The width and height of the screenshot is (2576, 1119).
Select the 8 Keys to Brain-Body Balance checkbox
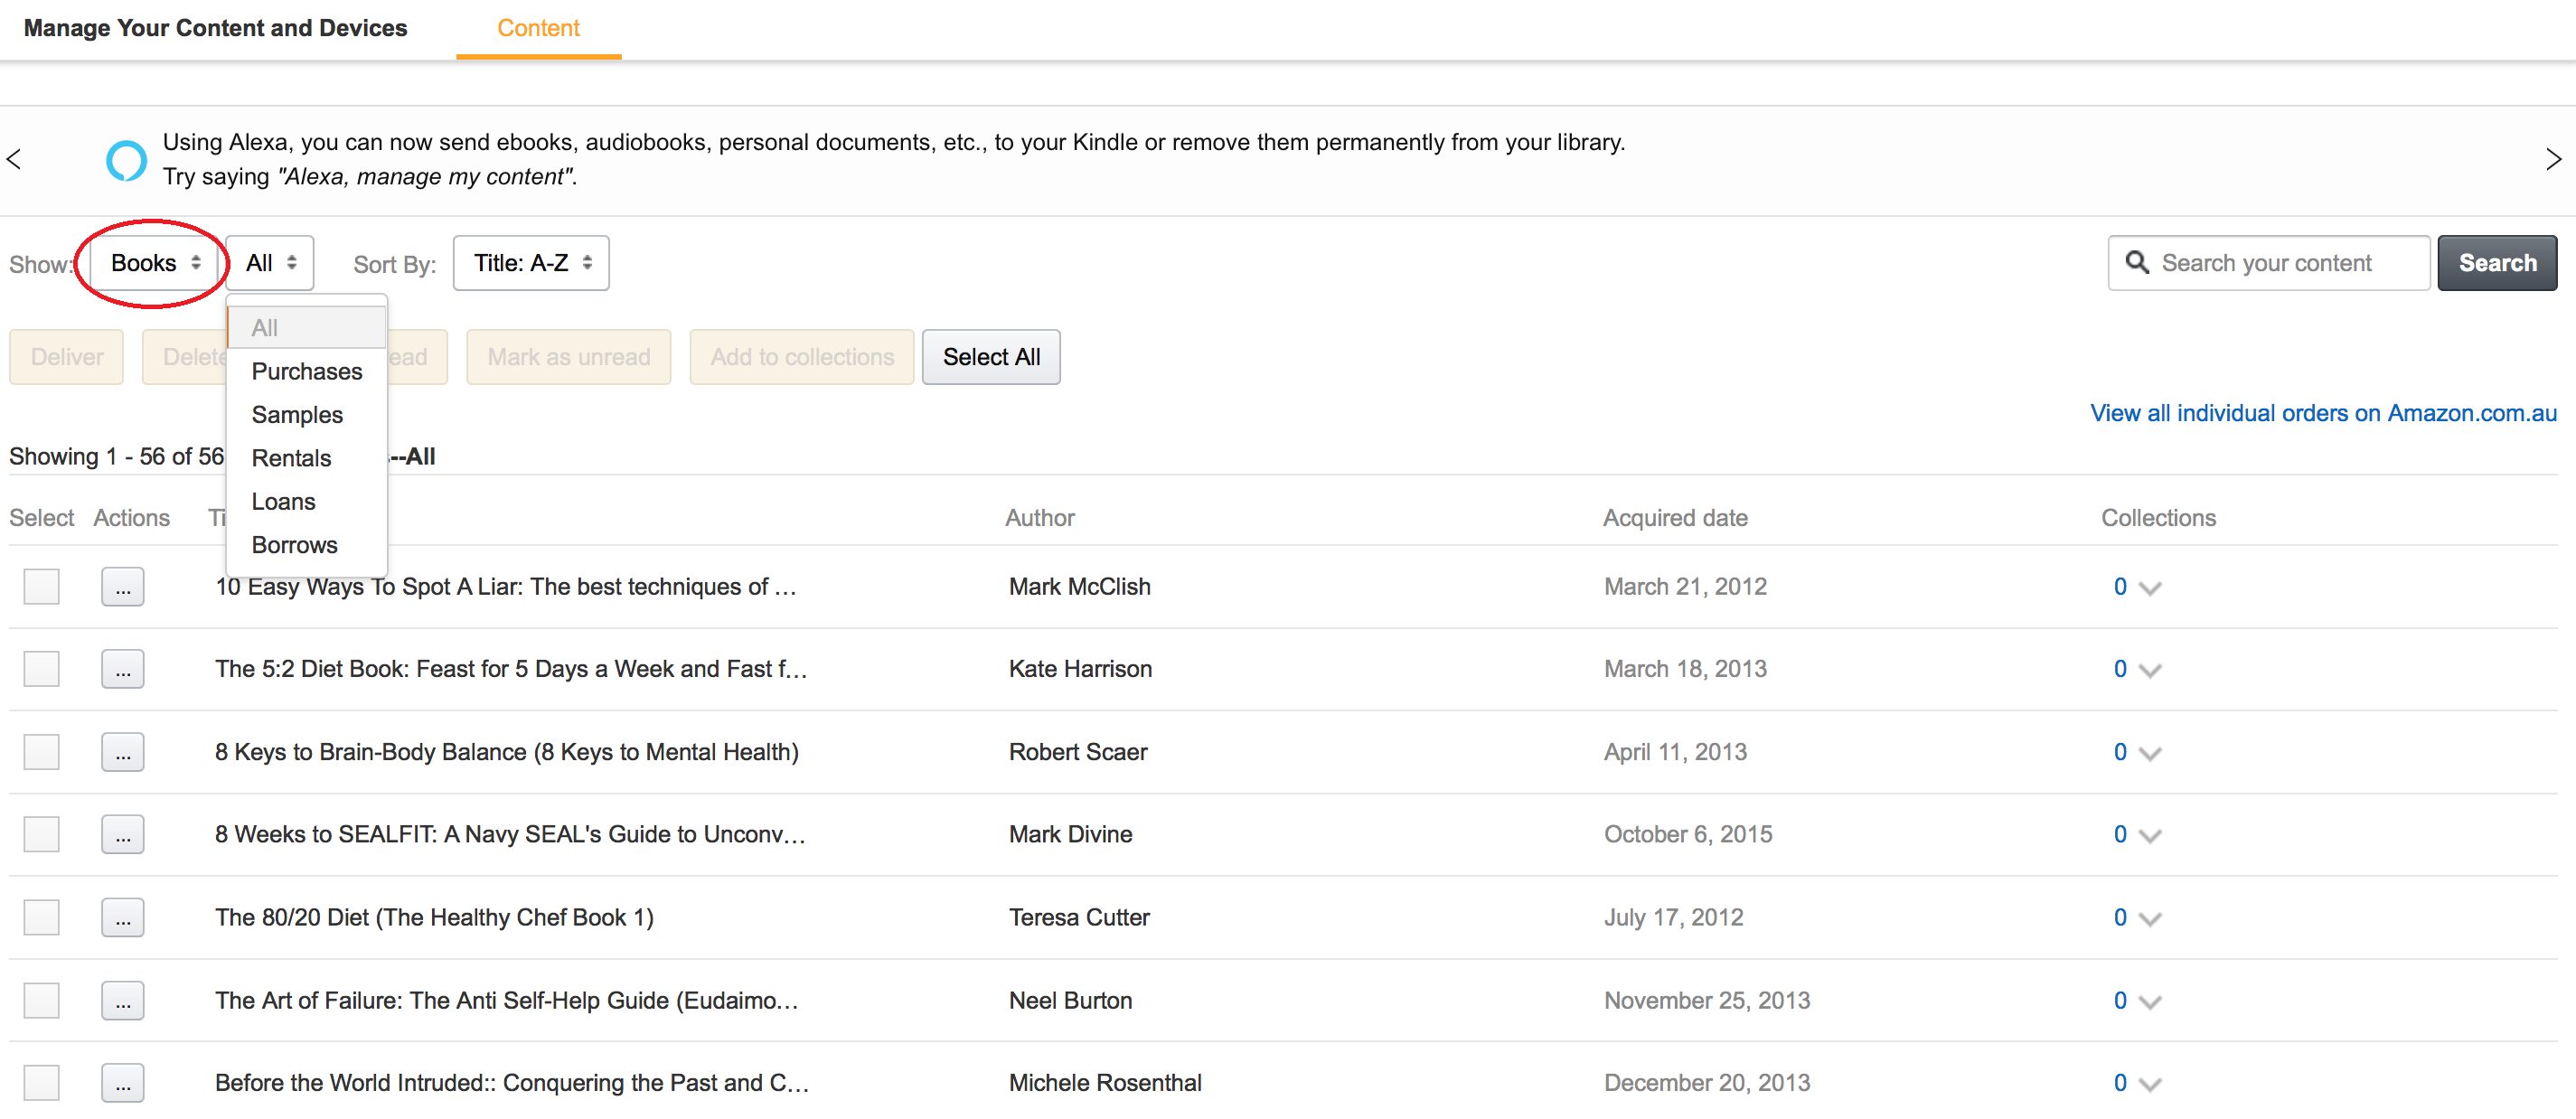click(x=42, y=752)
